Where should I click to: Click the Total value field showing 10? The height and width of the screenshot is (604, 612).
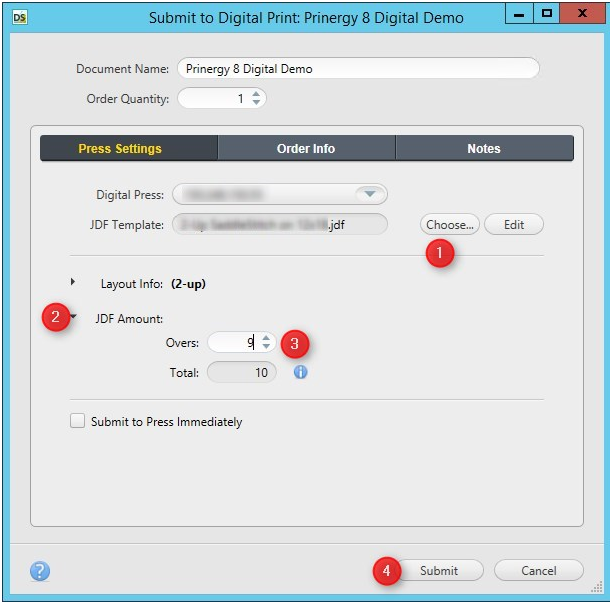[242, 372]
